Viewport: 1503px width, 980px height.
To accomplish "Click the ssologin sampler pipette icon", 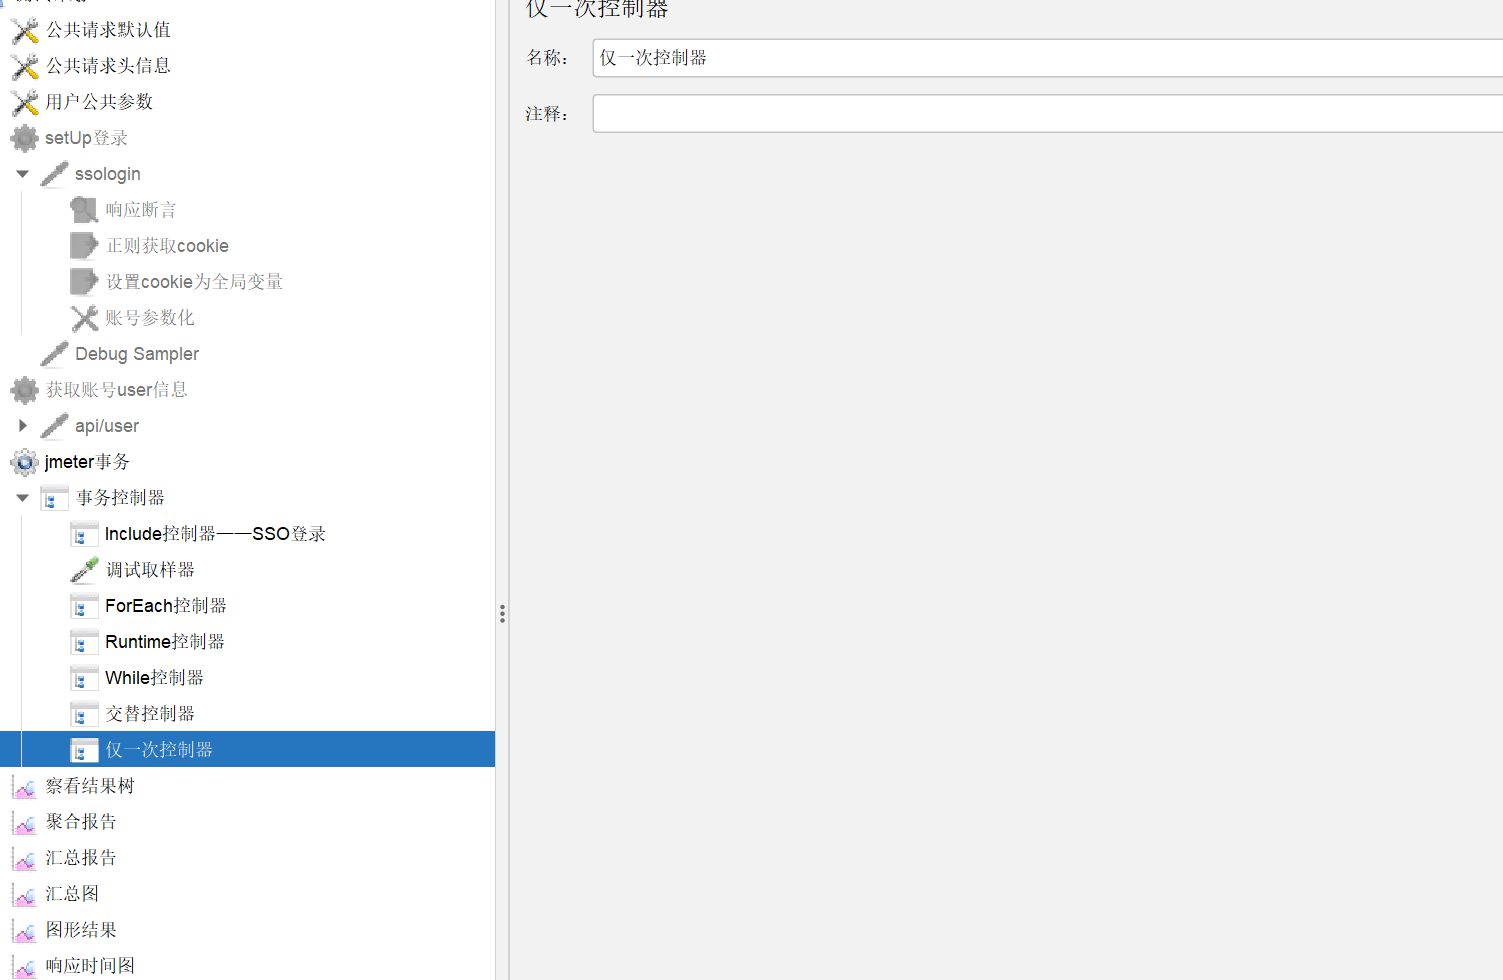I will point(55,174).
